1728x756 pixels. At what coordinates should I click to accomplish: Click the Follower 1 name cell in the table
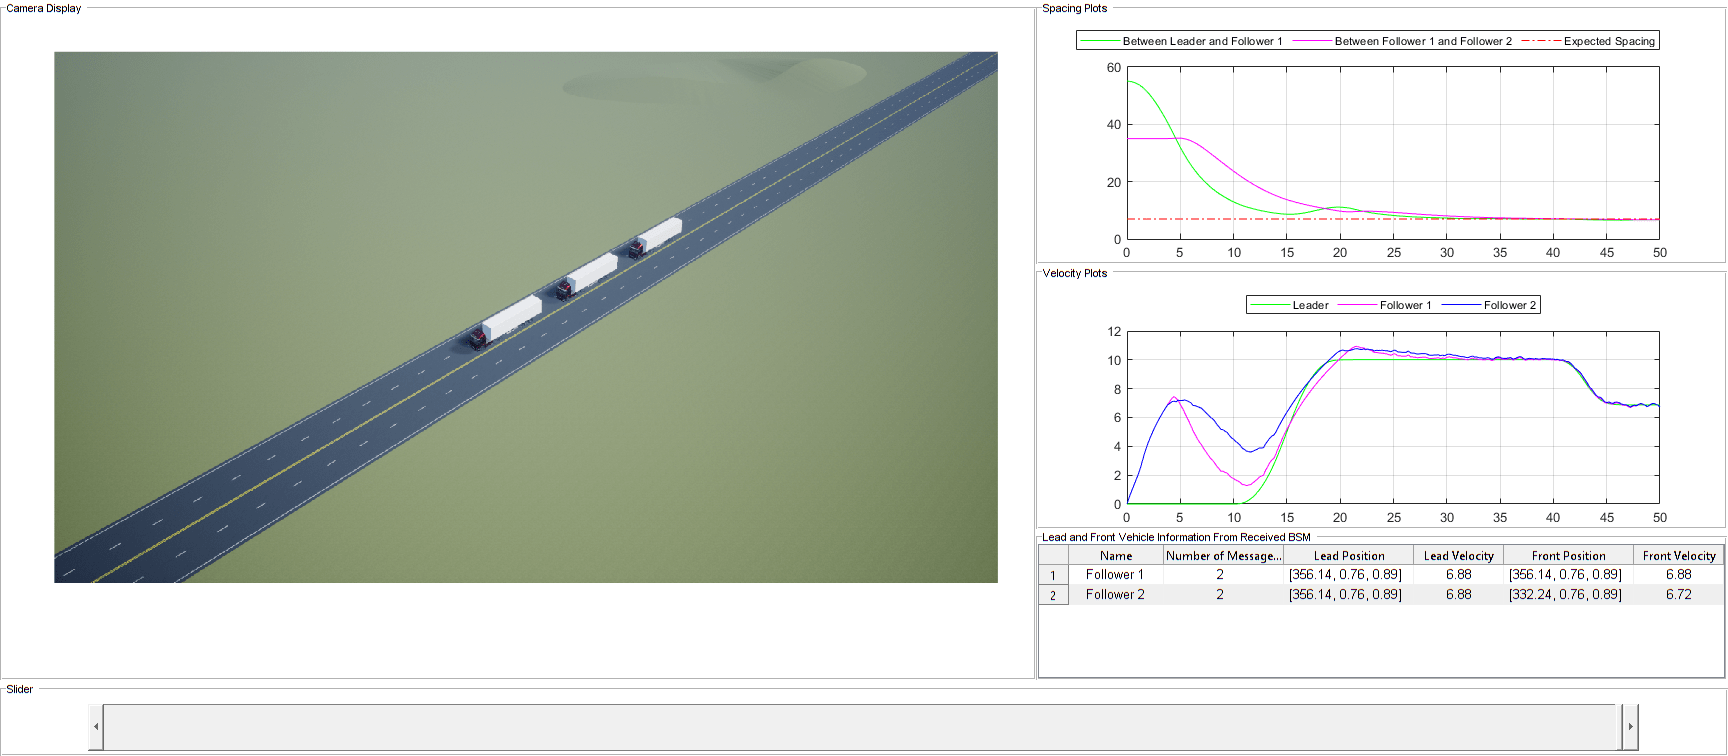[x=1116, y=575]
